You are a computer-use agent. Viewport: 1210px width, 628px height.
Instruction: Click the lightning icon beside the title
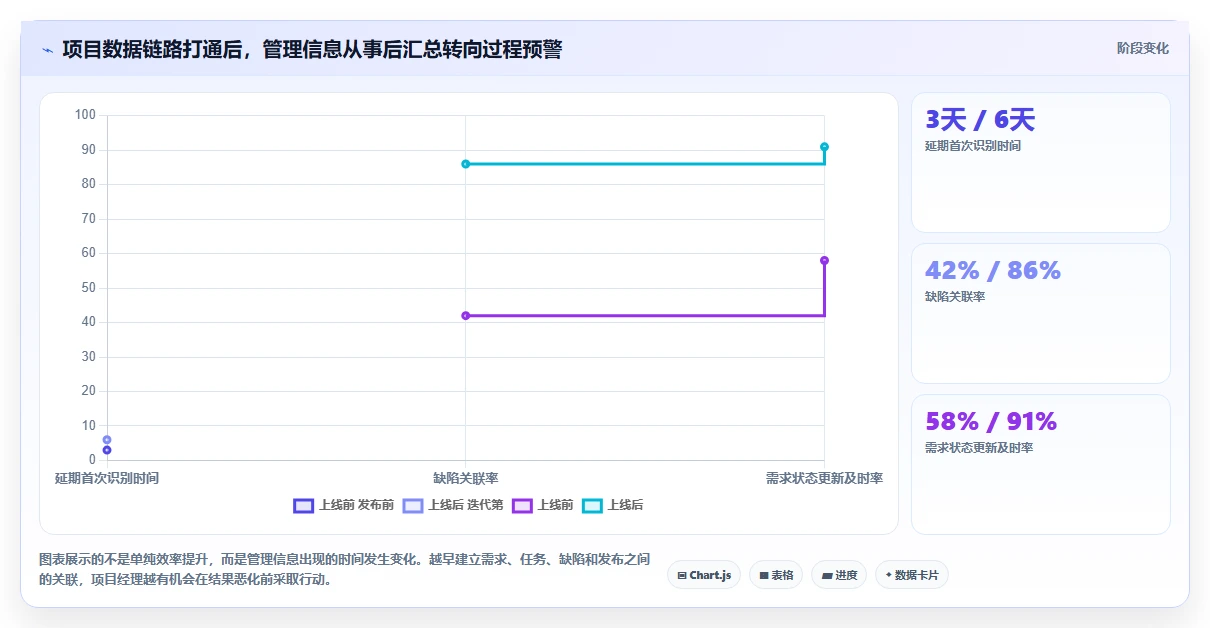coord(48,49)
